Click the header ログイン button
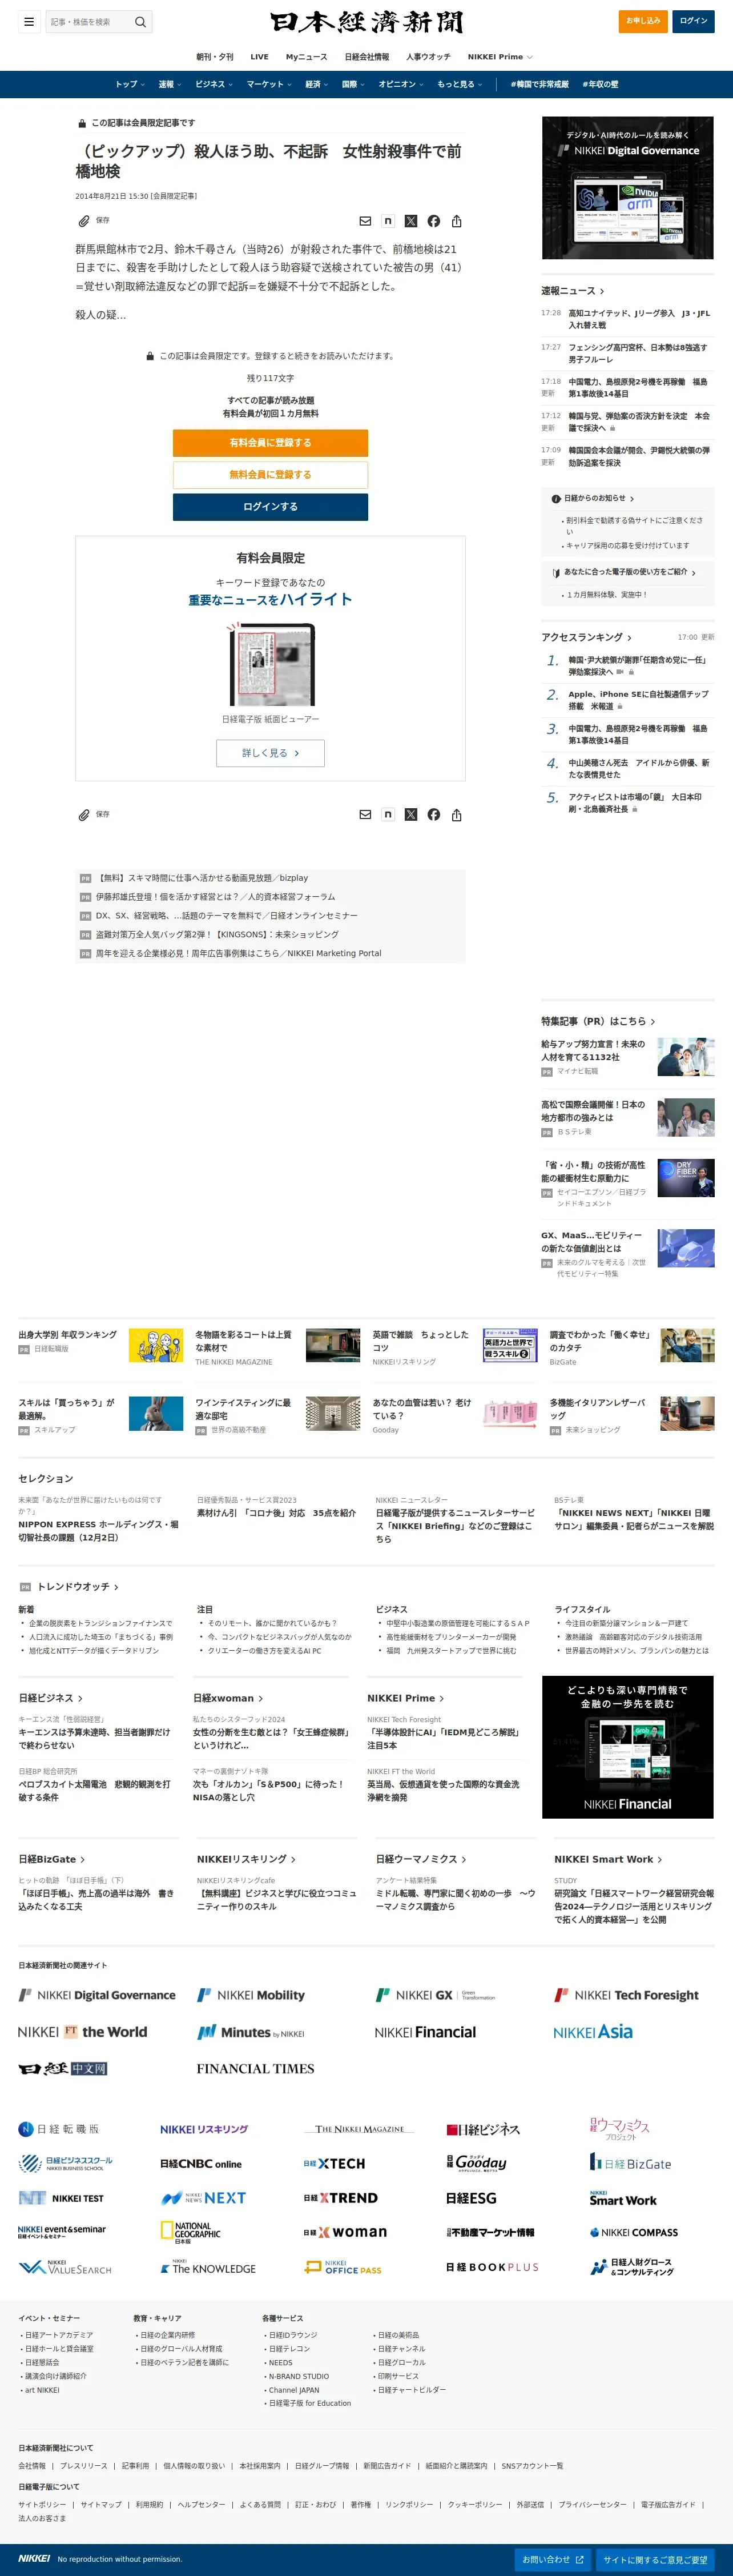Image resolution: width=733 pixels, height=2576 pixels. point(693,21)
